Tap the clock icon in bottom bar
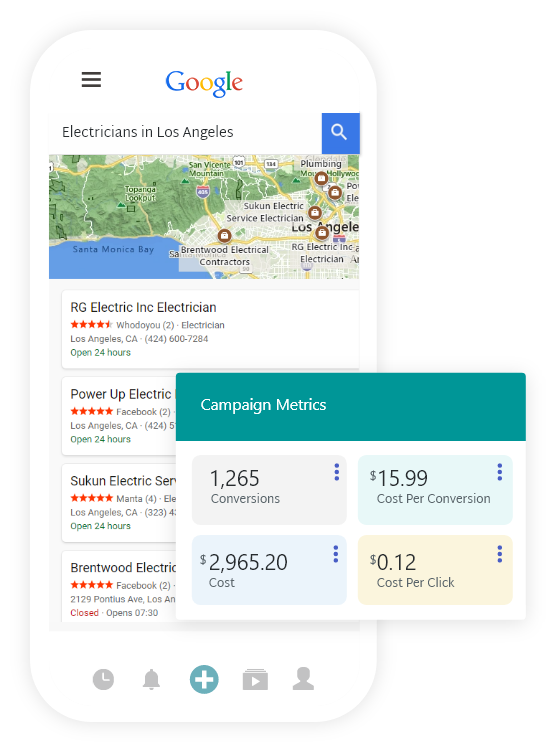The width and height of the screenshot is (556, 752). pos(103,679)
